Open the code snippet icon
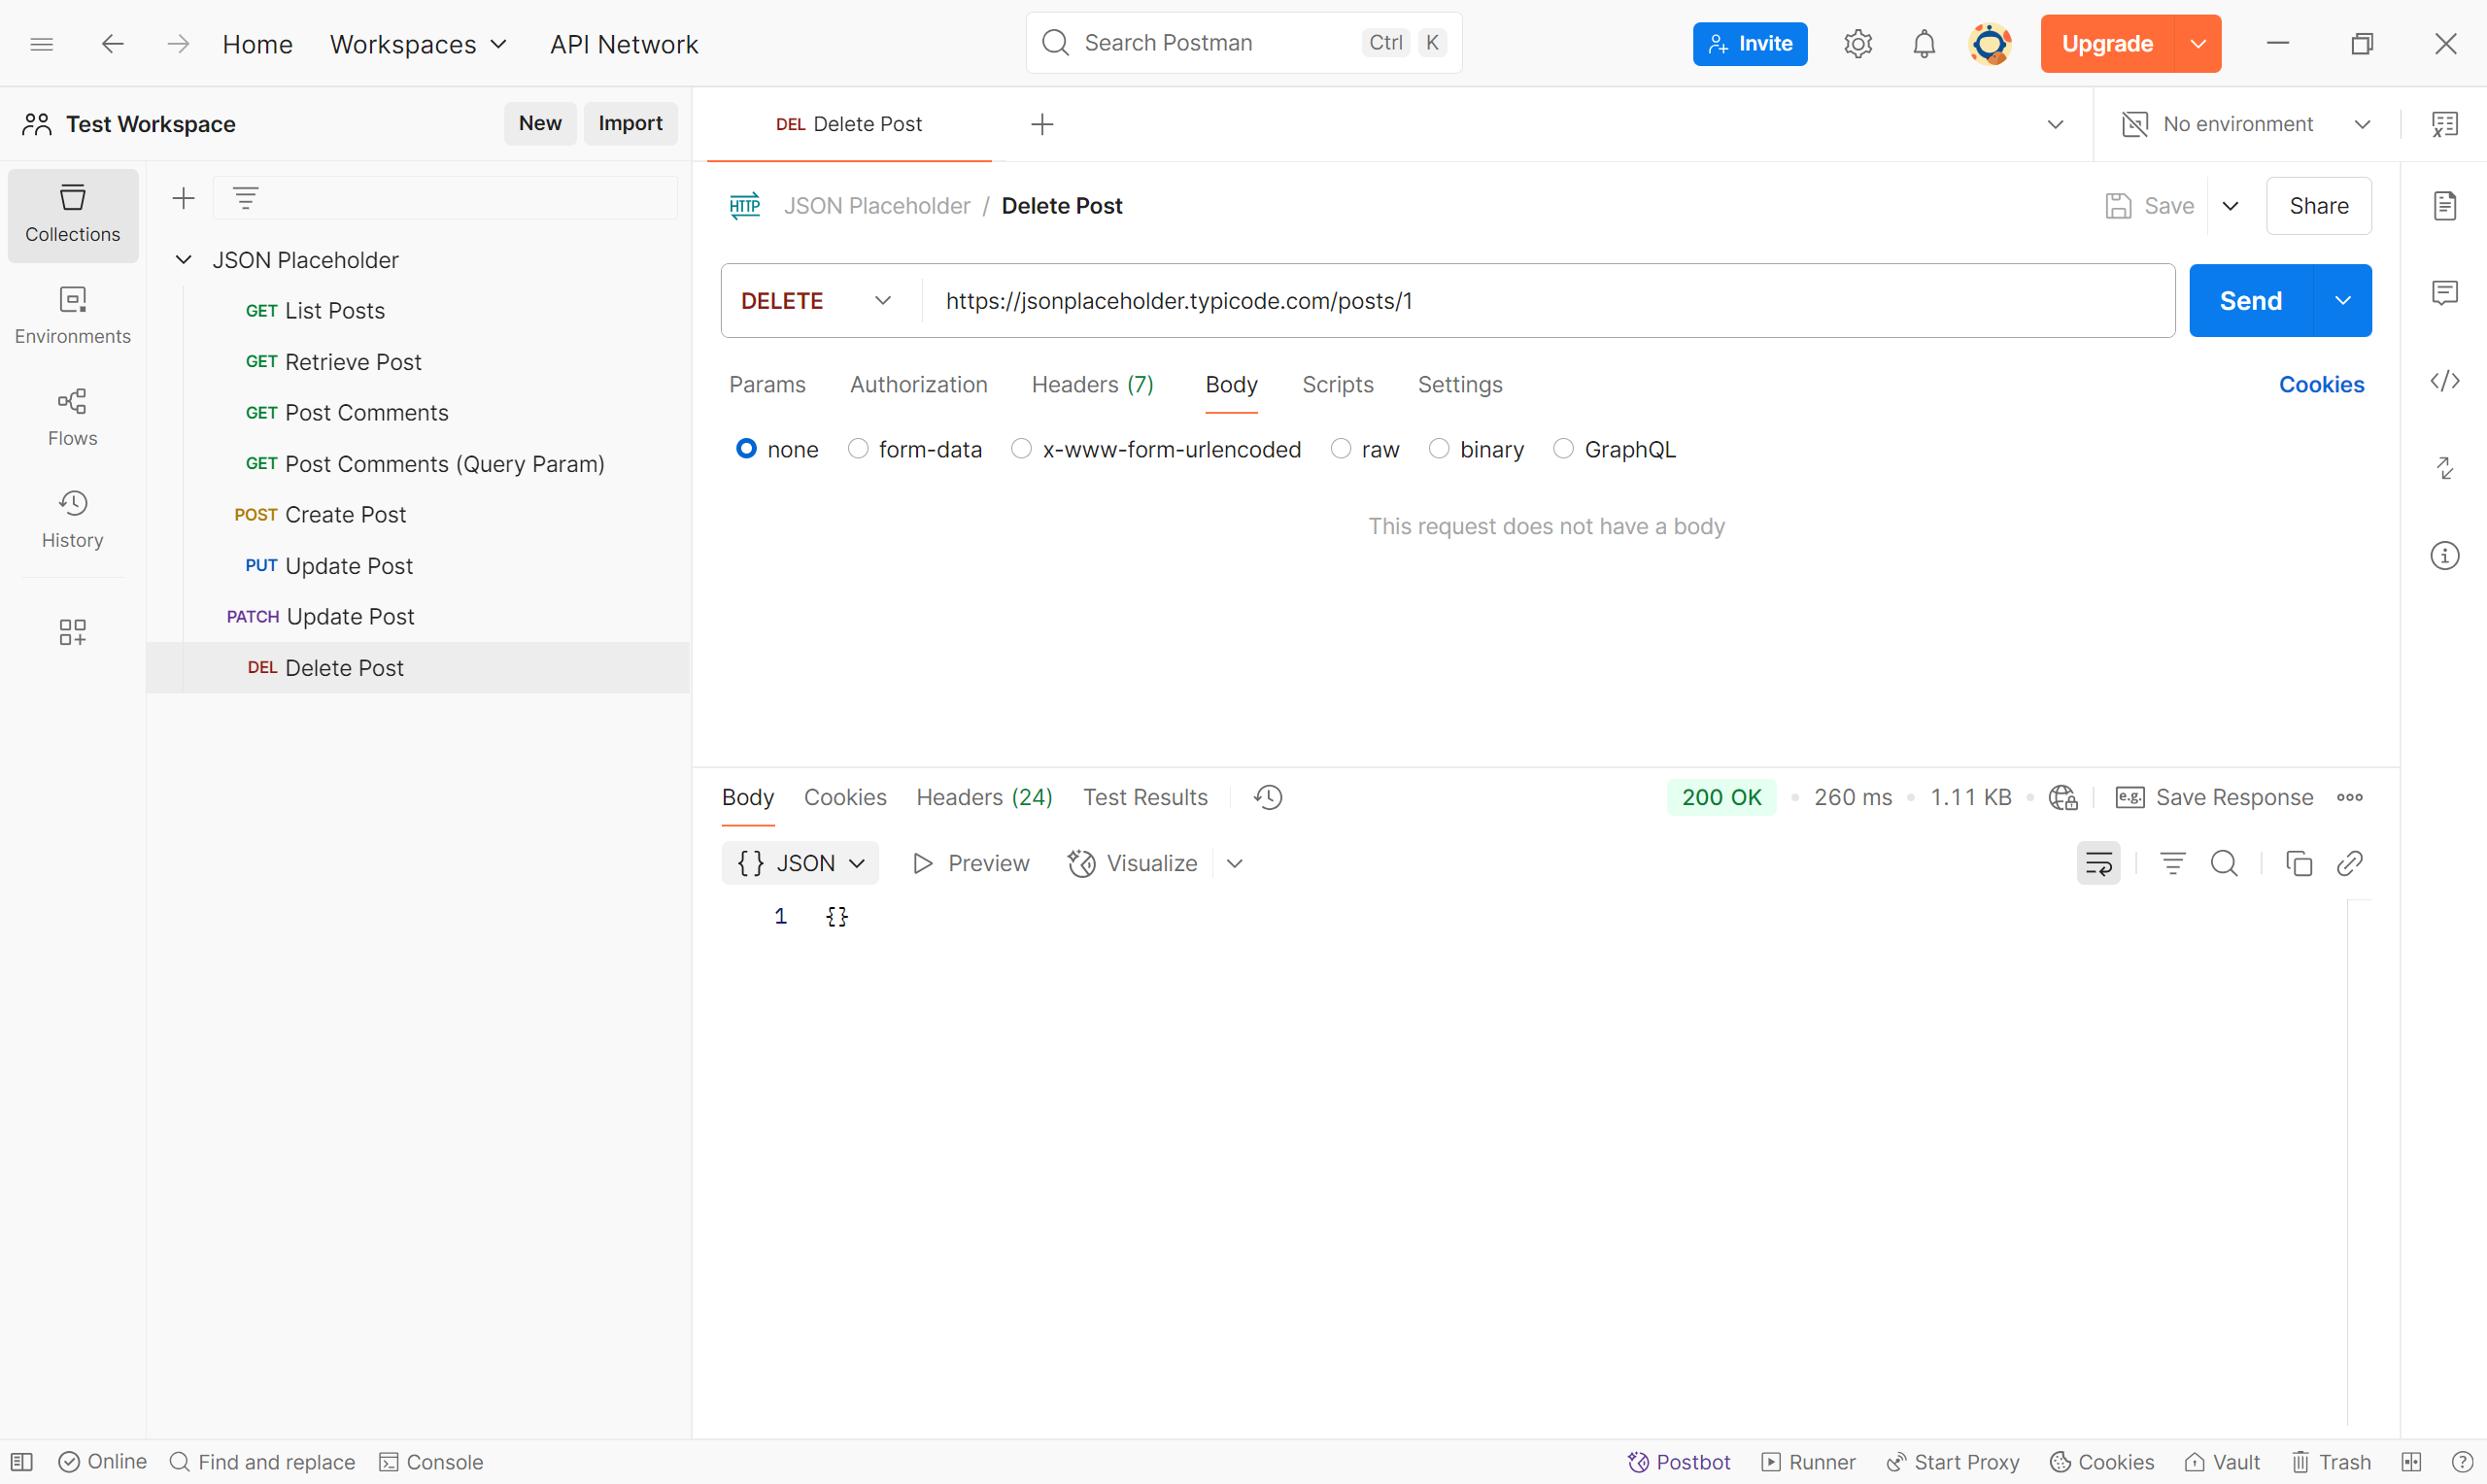The height and width of the screenshot is (1484, 2487). coord(2445,381)
